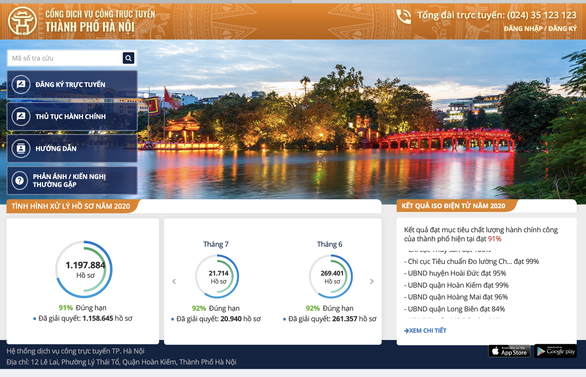586x377 pixels.
Task: Click the 1.197.884 hồ sơ progress ring
Action: (x=84, y=269)
